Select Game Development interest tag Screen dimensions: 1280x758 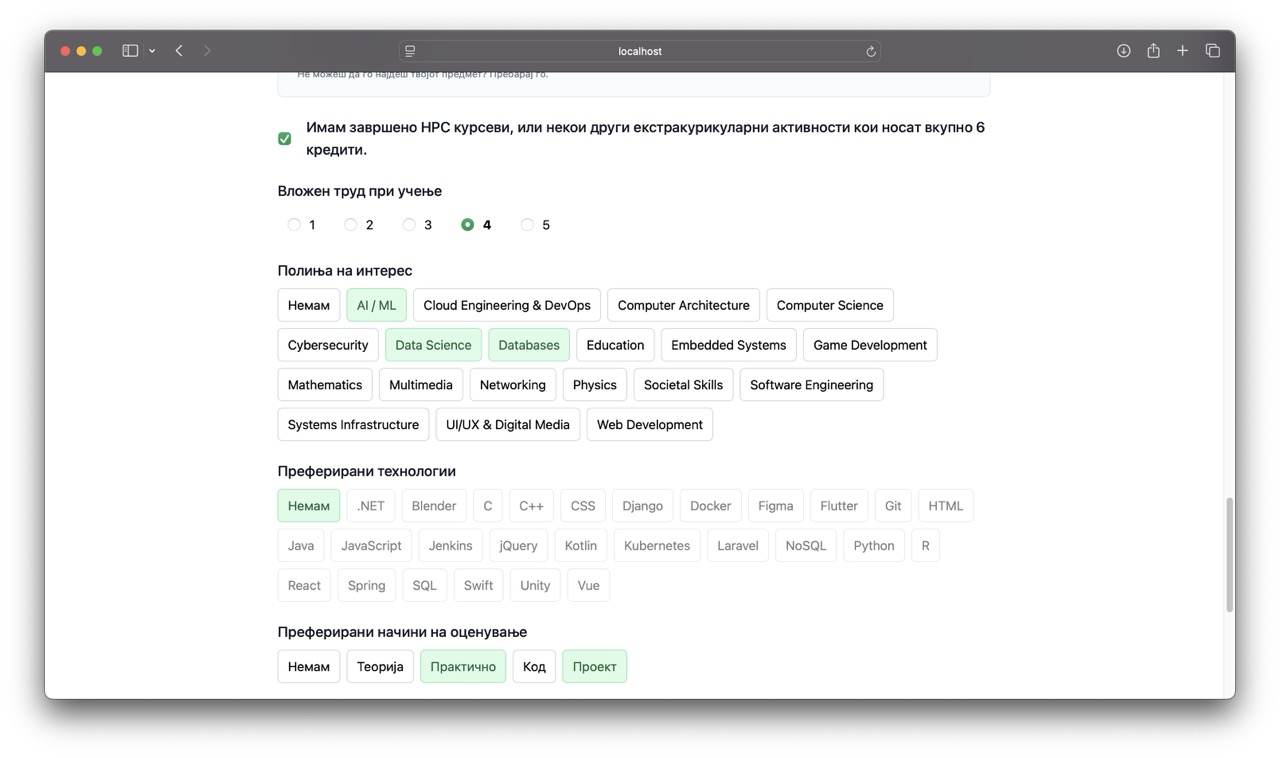(x=869, y=345)
